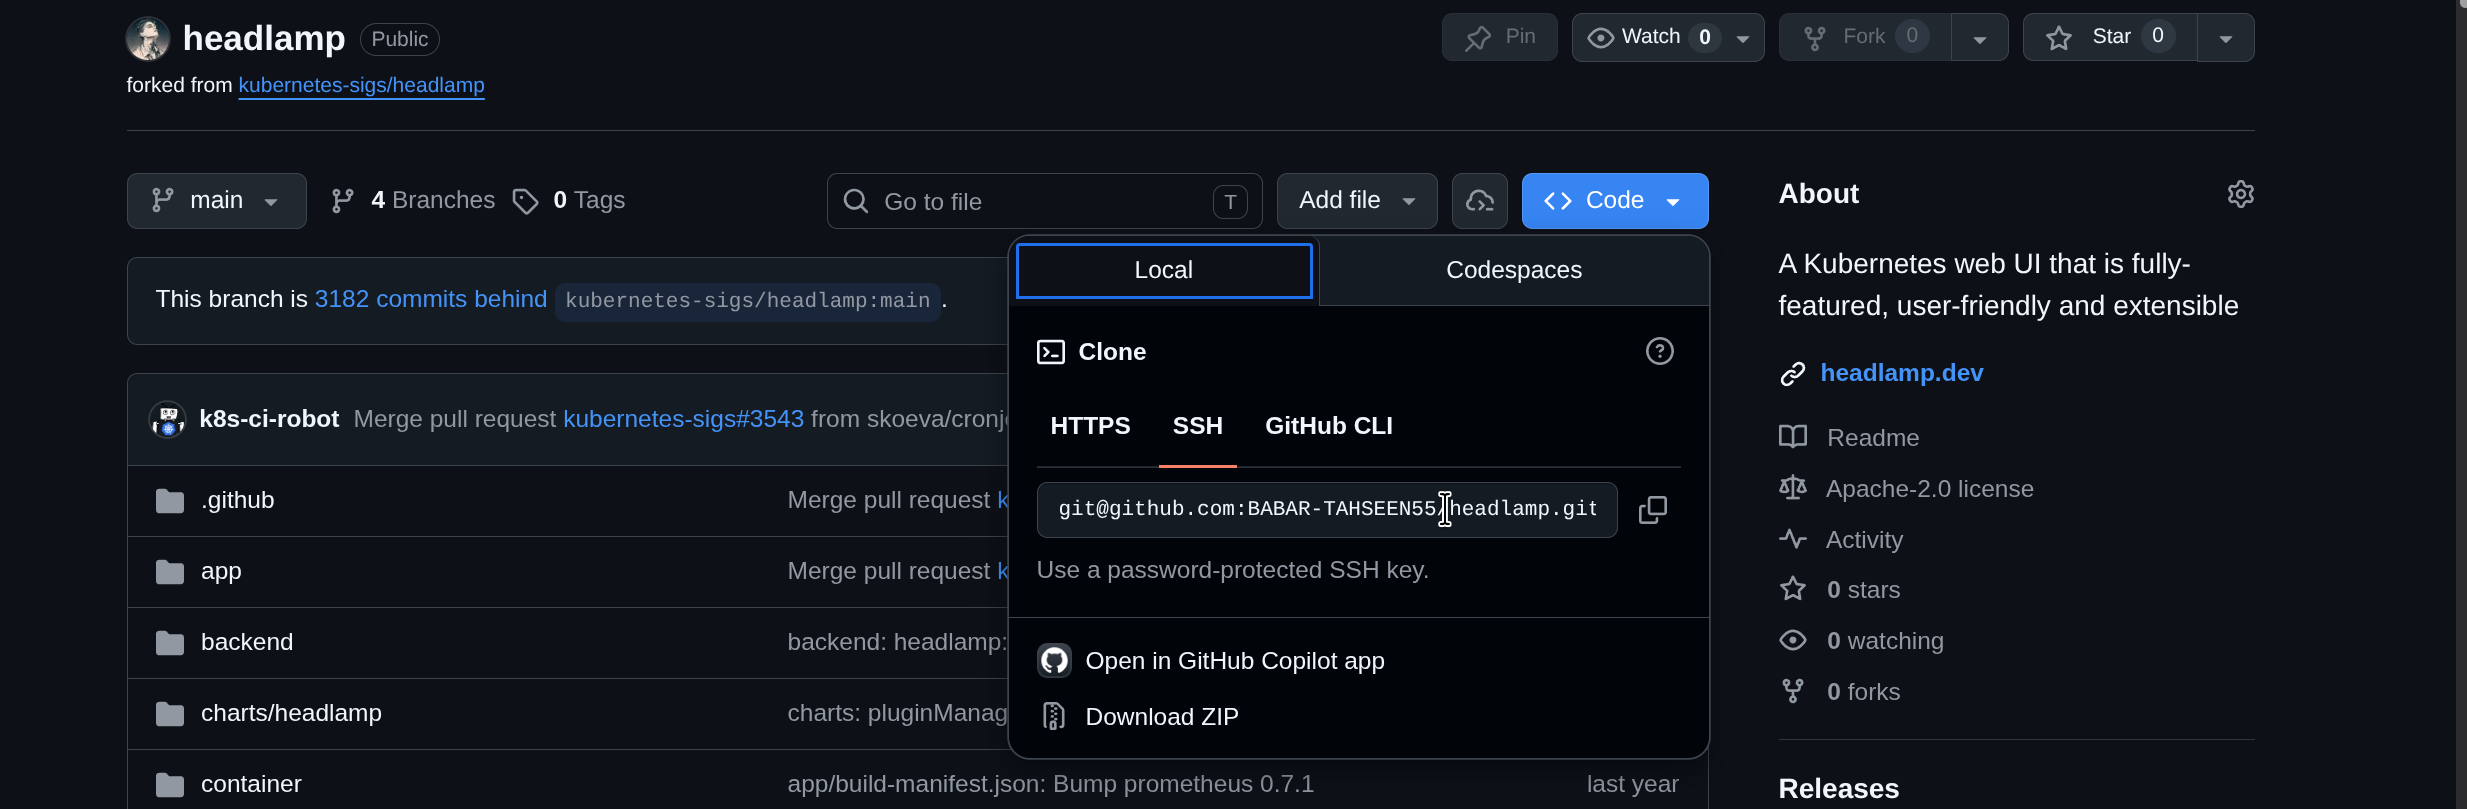Open the Star lists dropdown arrow
Viewport: 2467px width, 809px height.
click(x=2226, y=37)
